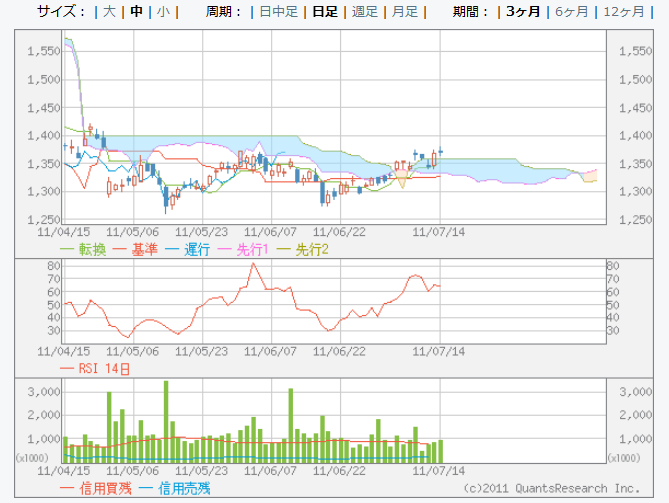The image size is (669, 503).
Task: Set the chart period to 3ヶ月
Action: click(x=523, y=12)
